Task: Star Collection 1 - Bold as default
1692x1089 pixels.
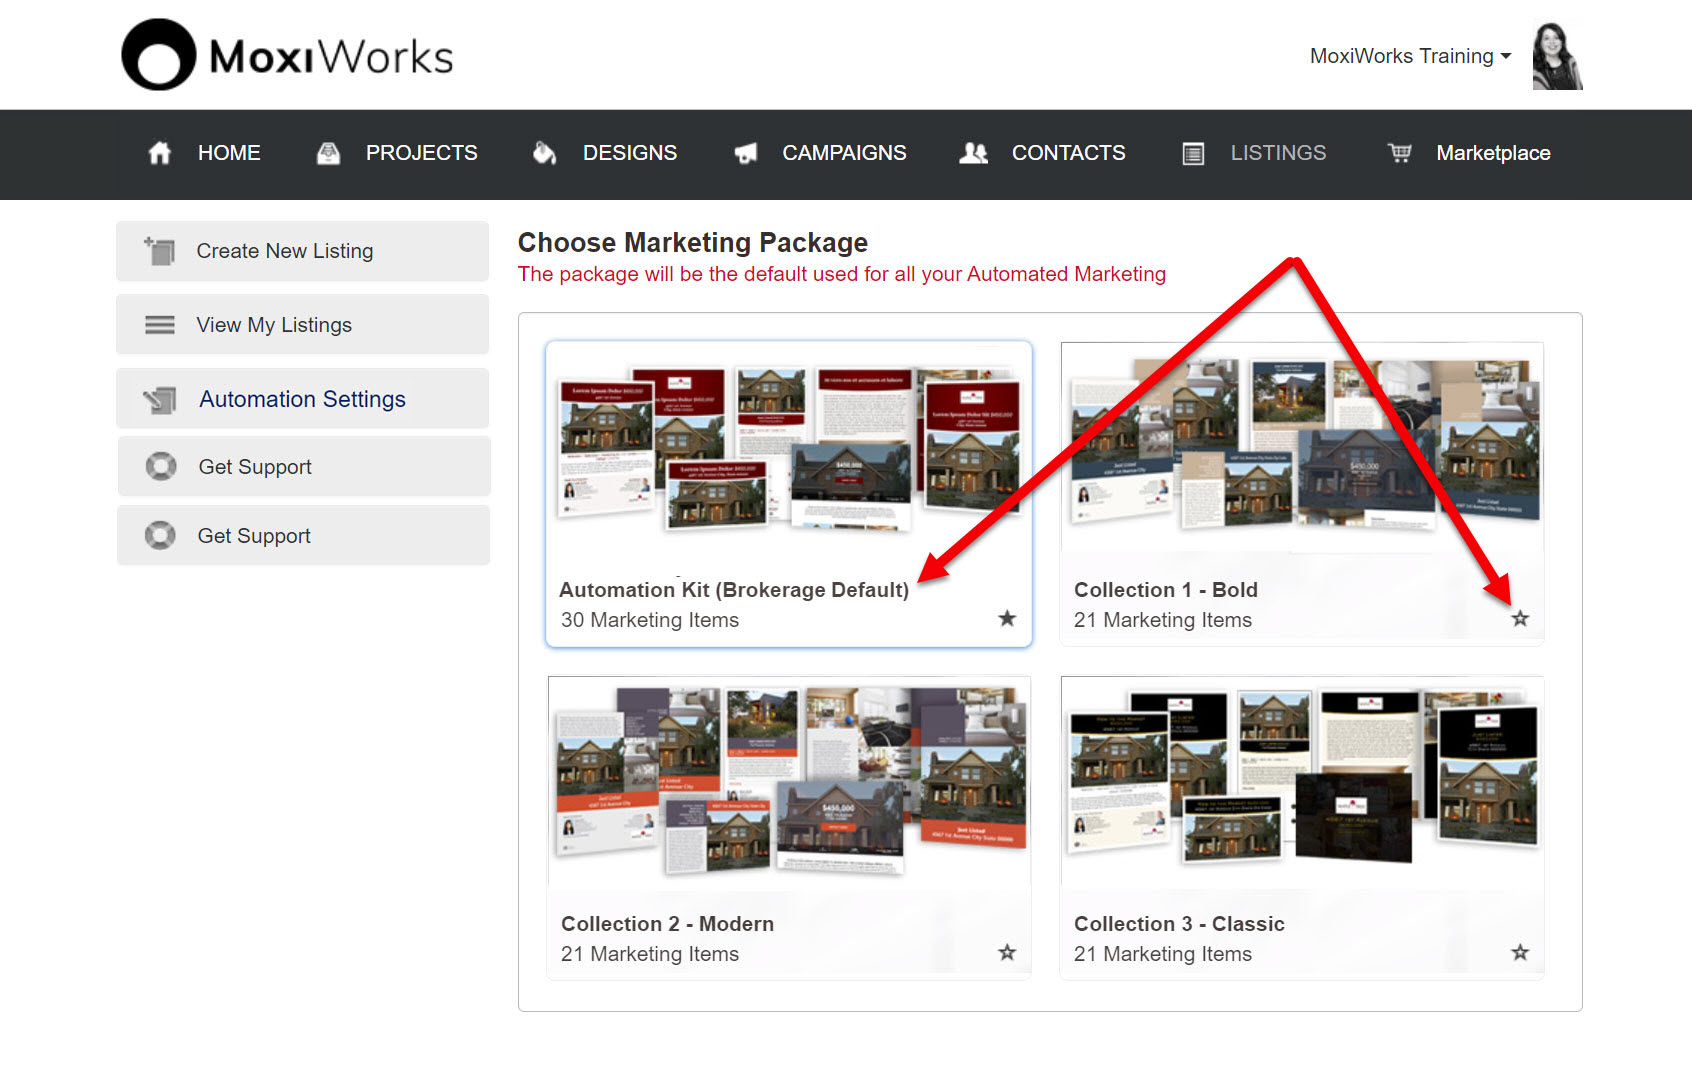Action: click(1520, 619)
